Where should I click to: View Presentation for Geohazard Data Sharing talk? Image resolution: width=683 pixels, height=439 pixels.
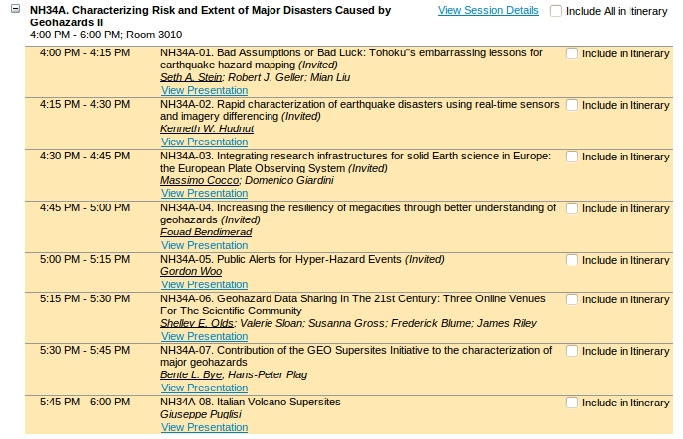pos(204,337)
